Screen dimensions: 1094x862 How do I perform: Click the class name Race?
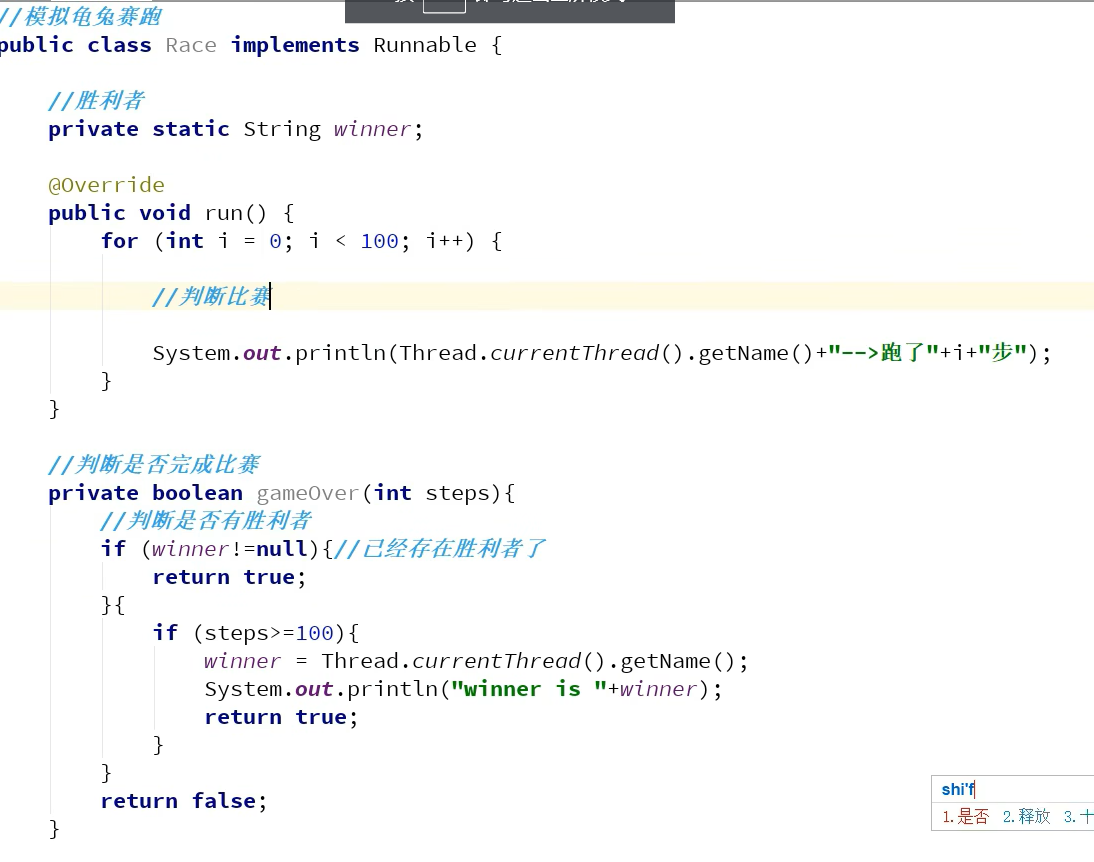191,45
